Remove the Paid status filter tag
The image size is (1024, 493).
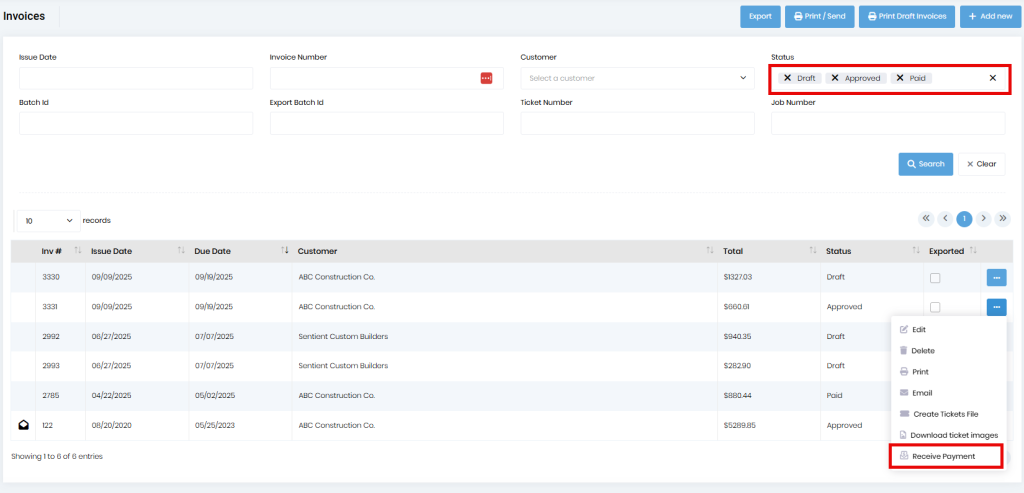coord(900,78)
